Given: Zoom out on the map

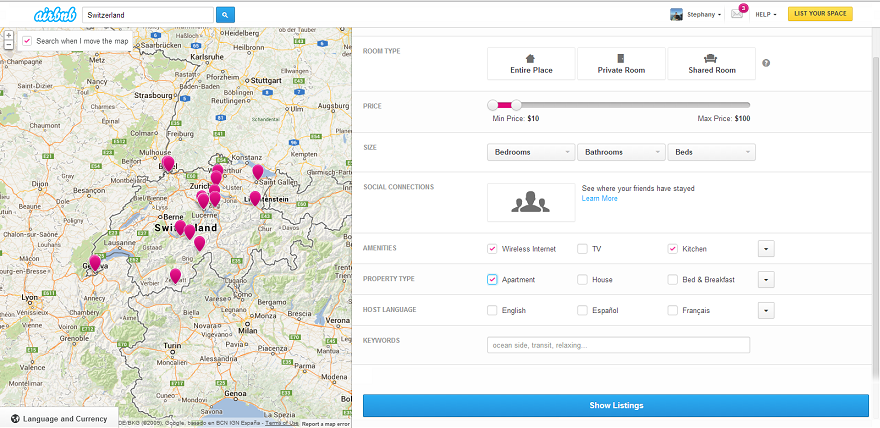Looking at the screenshot, I should (x=8, y=44).
